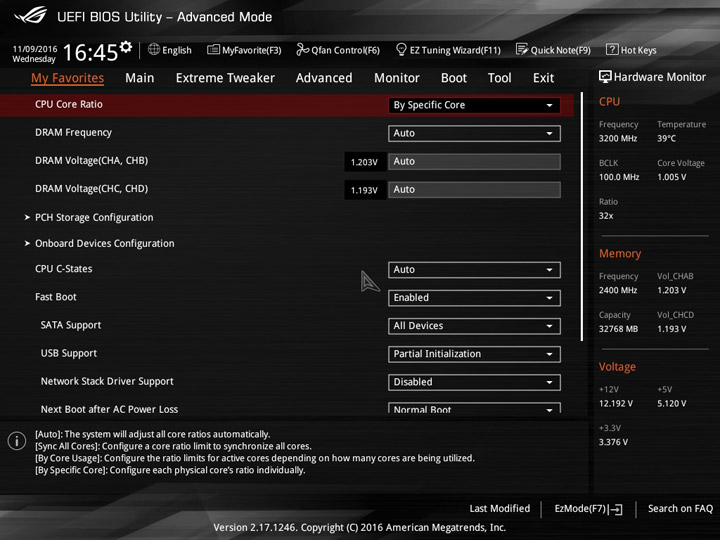Show Hot Keys list

638,50
